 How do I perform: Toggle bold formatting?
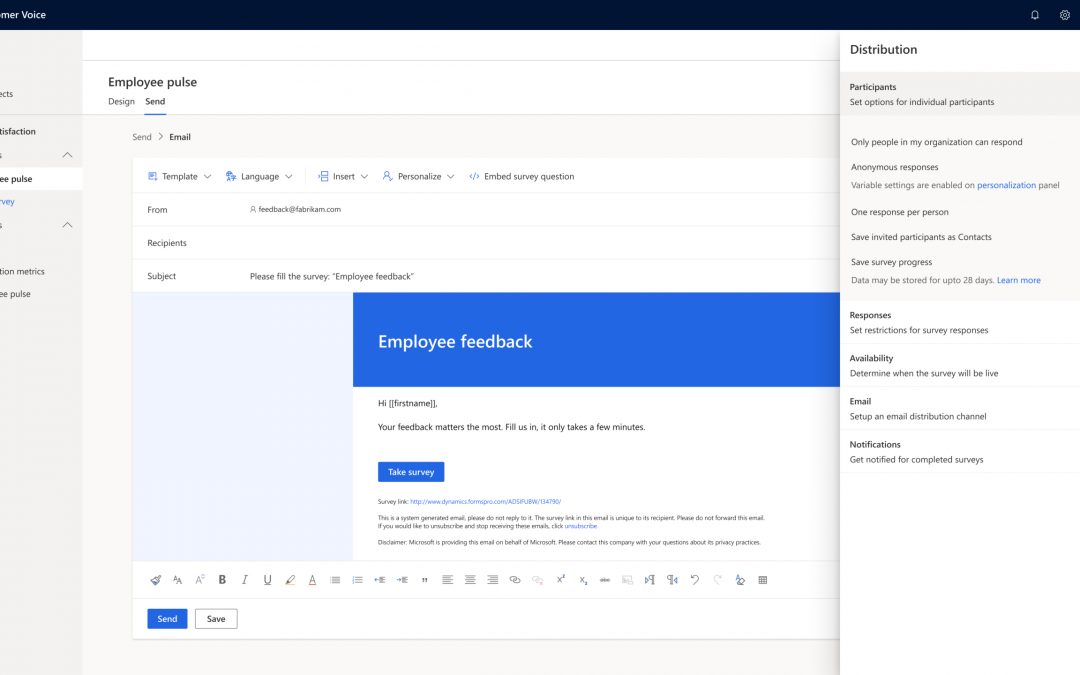pos(222,580)
